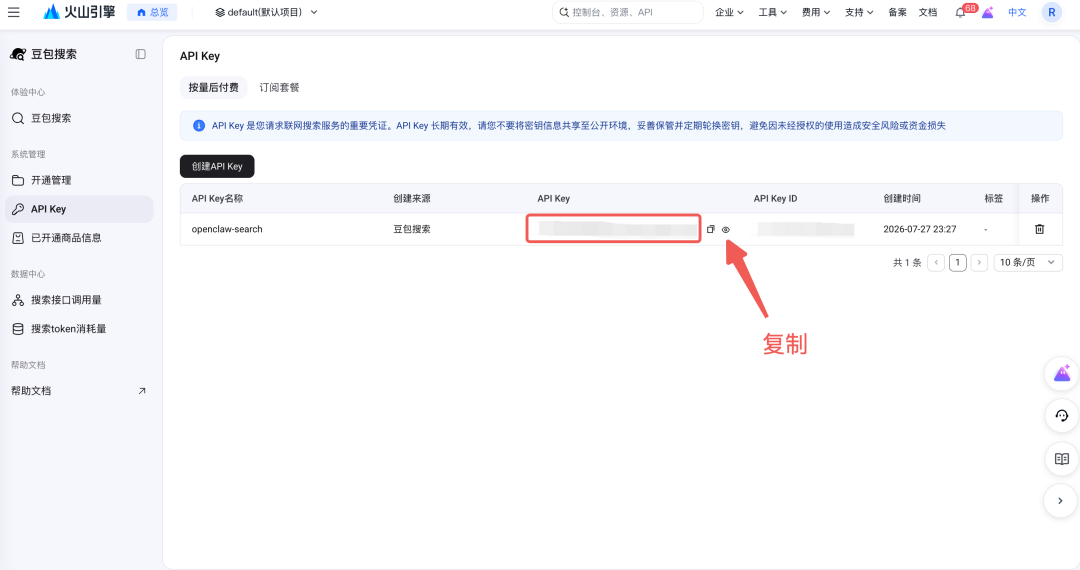
Task: Click the Volcano Engine logo
Action: (79, 12)
